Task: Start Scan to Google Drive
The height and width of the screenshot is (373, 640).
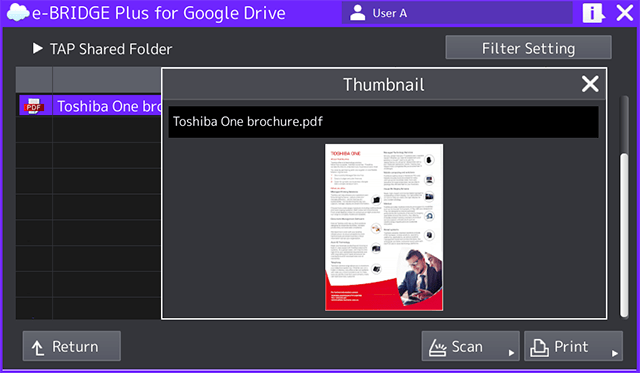Action: pos(470,346)
